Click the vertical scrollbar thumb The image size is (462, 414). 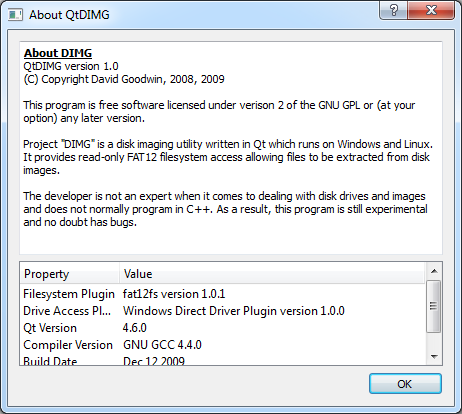(434, 306)
